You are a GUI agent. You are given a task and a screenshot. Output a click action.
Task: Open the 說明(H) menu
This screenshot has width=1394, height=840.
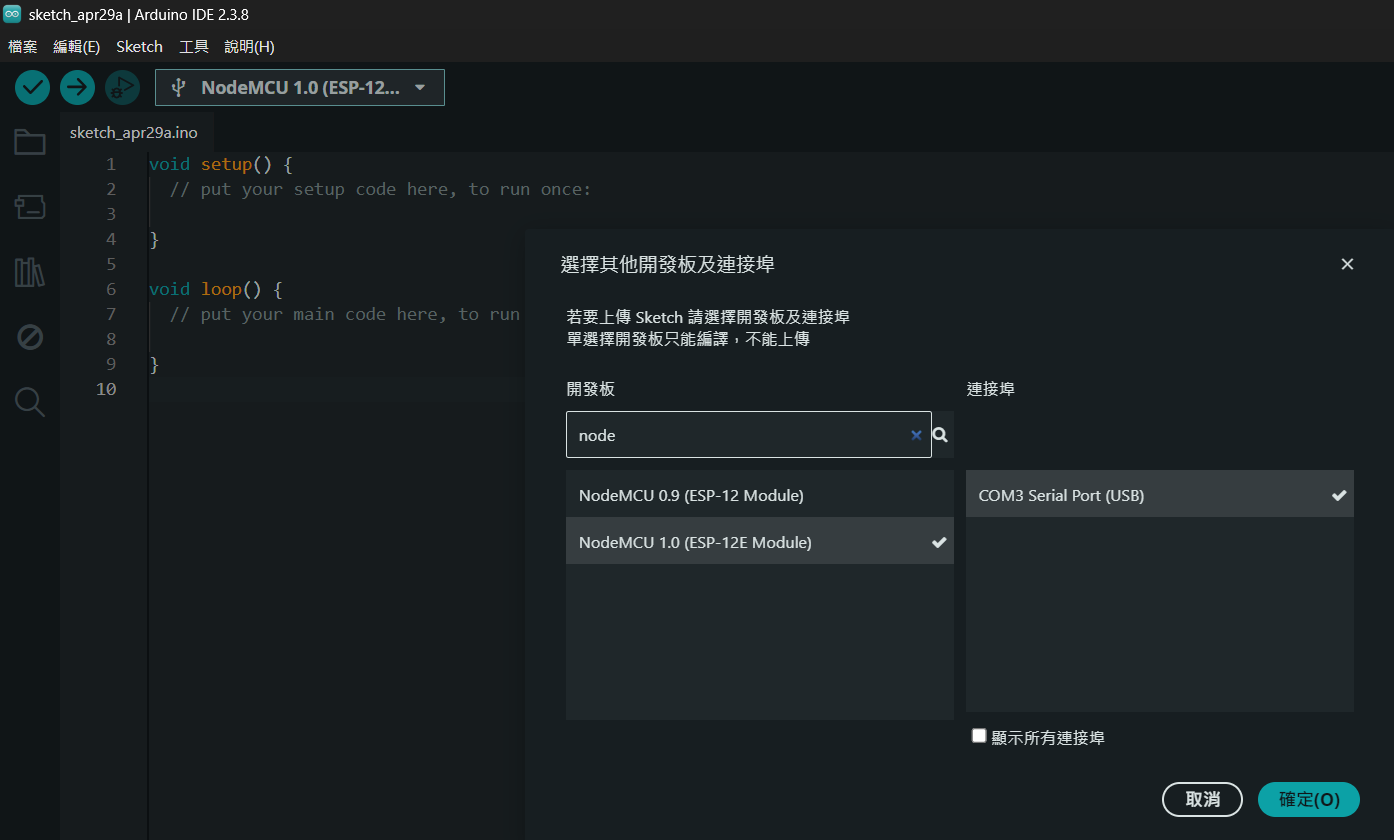[x=250, y=47]
